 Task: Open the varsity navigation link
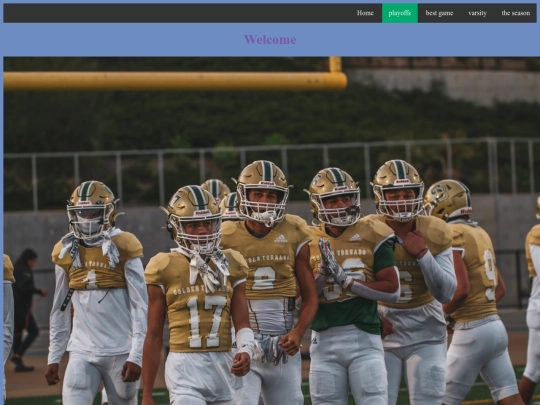tap(477, 13)
